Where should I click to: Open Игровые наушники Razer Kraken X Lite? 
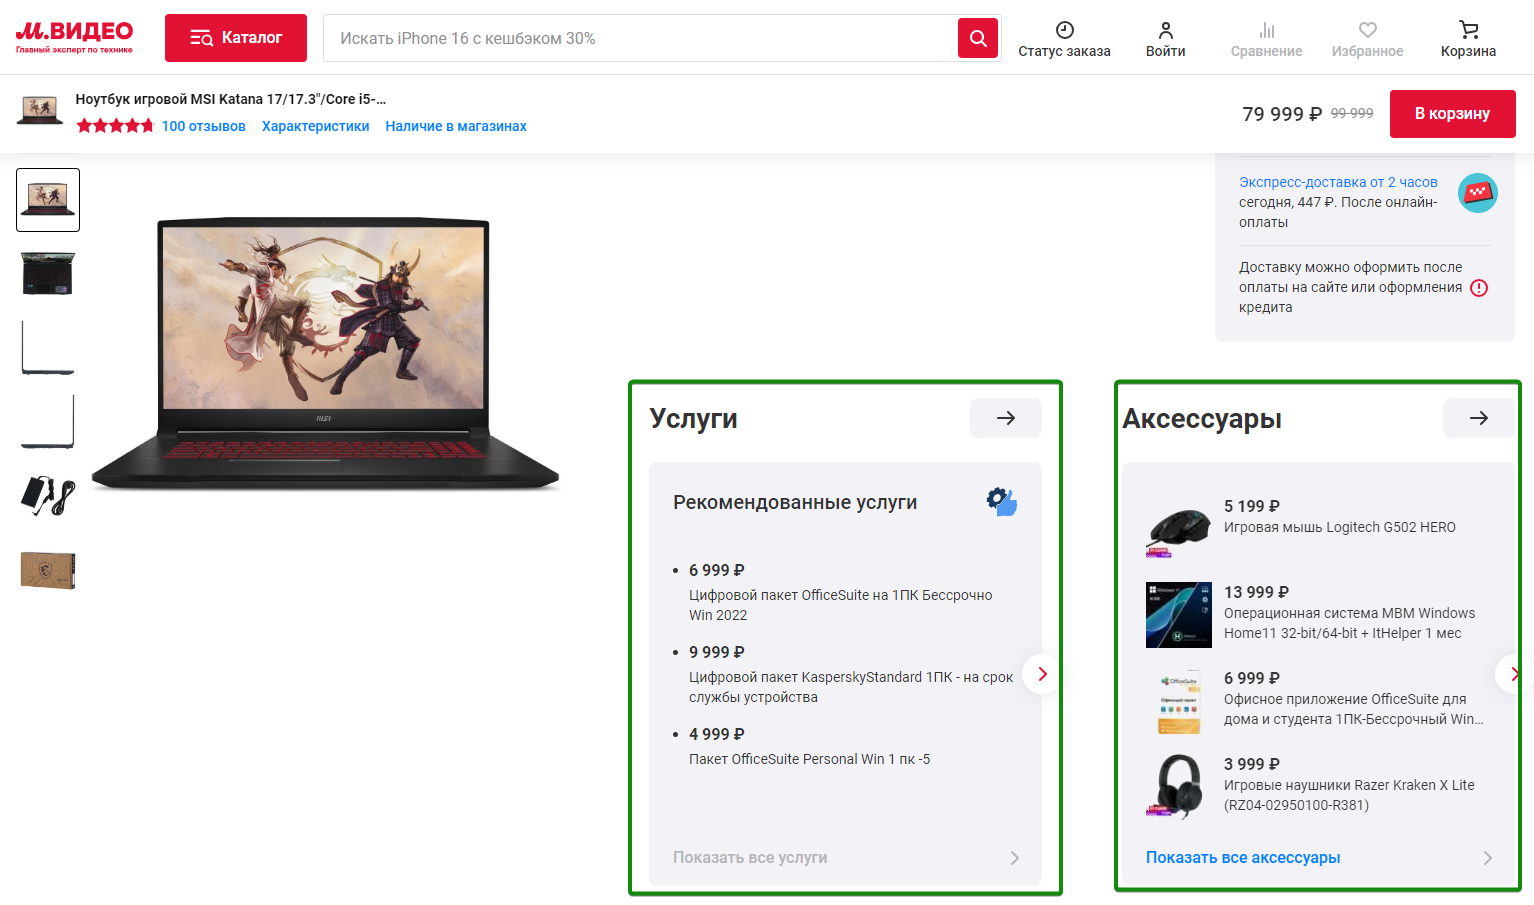click(x=1349, y=795)
